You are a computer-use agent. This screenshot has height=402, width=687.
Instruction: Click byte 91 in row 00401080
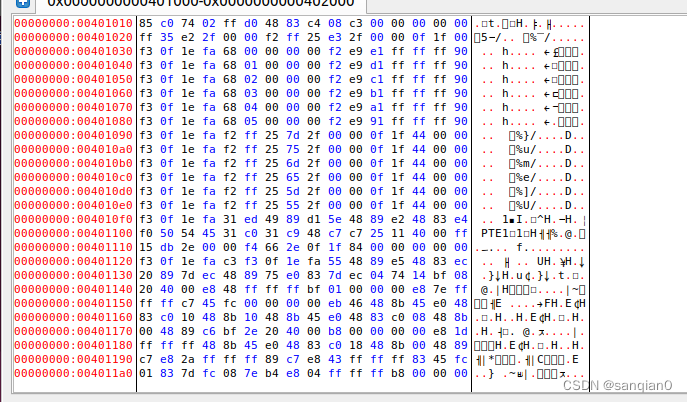click(x=377, y=121)
